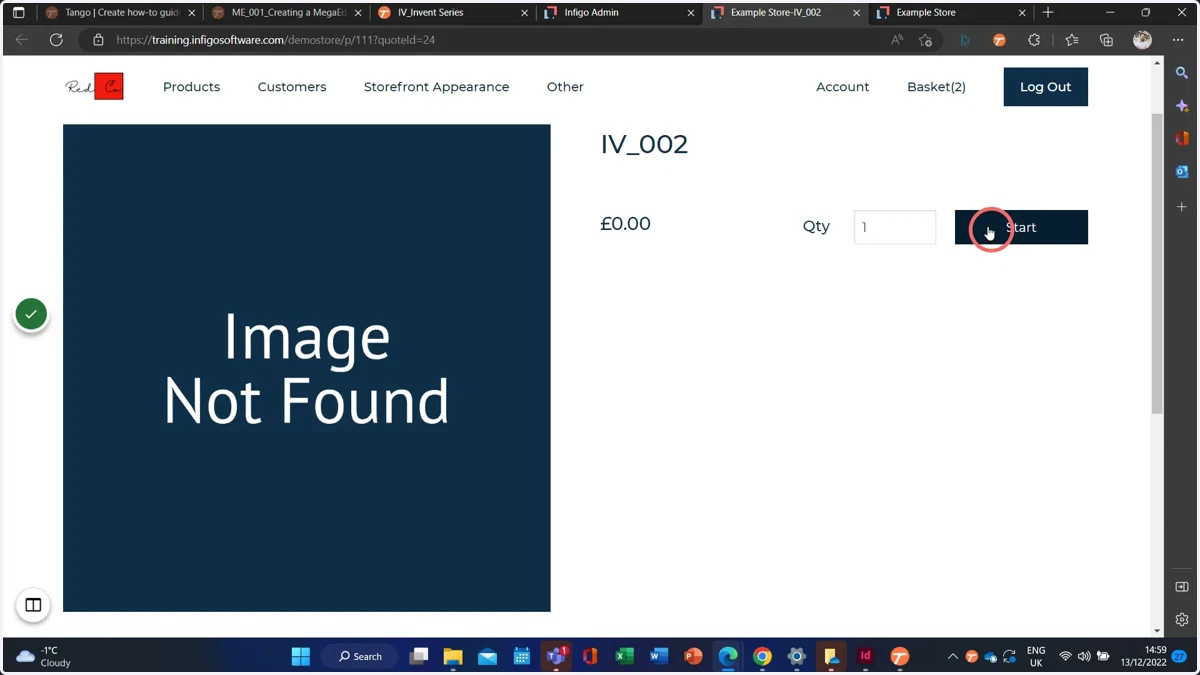The width and height of the screenshot is (1200, 675).
Task: Open Word from the taskbar
Action: pyautogui.click(x=658, y=656)
